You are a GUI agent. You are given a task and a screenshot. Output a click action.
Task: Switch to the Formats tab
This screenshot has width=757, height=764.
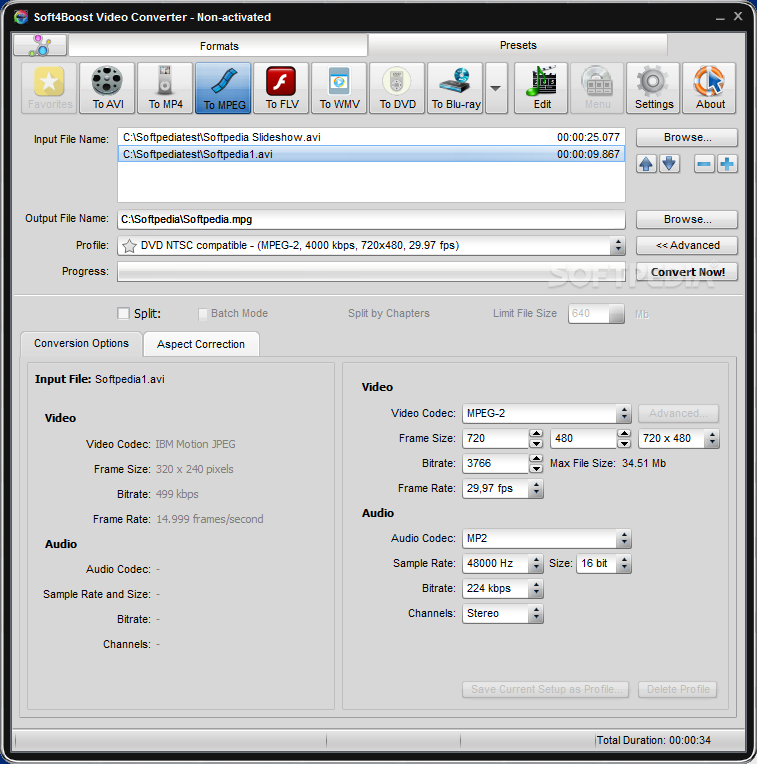218,46
